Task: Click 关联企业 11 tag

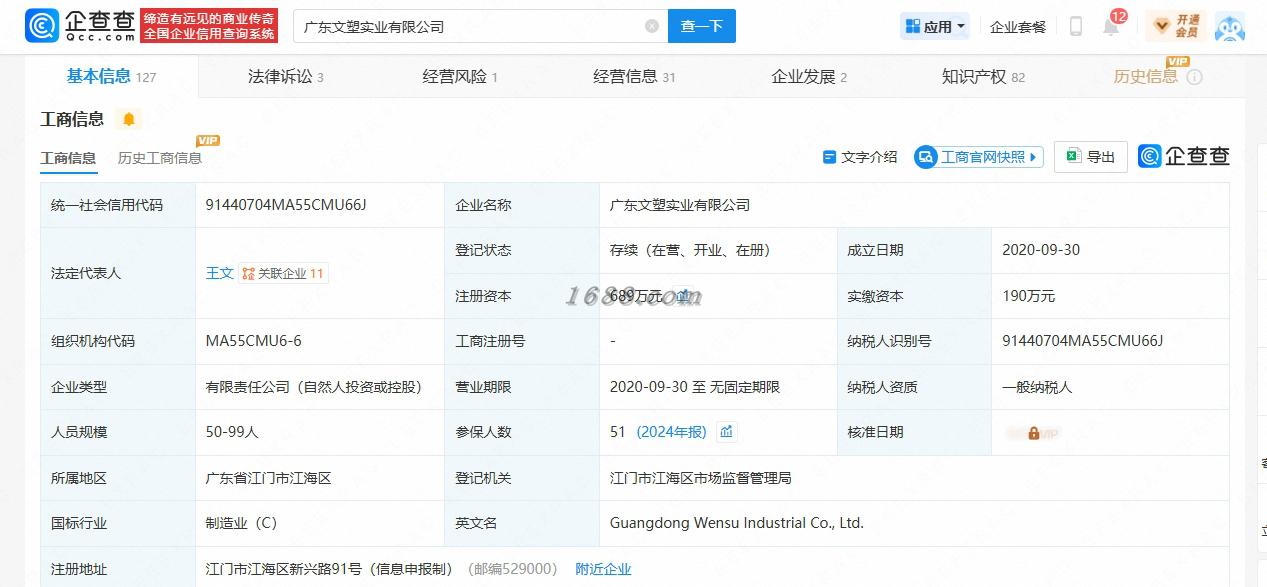Action: [283, 273]
